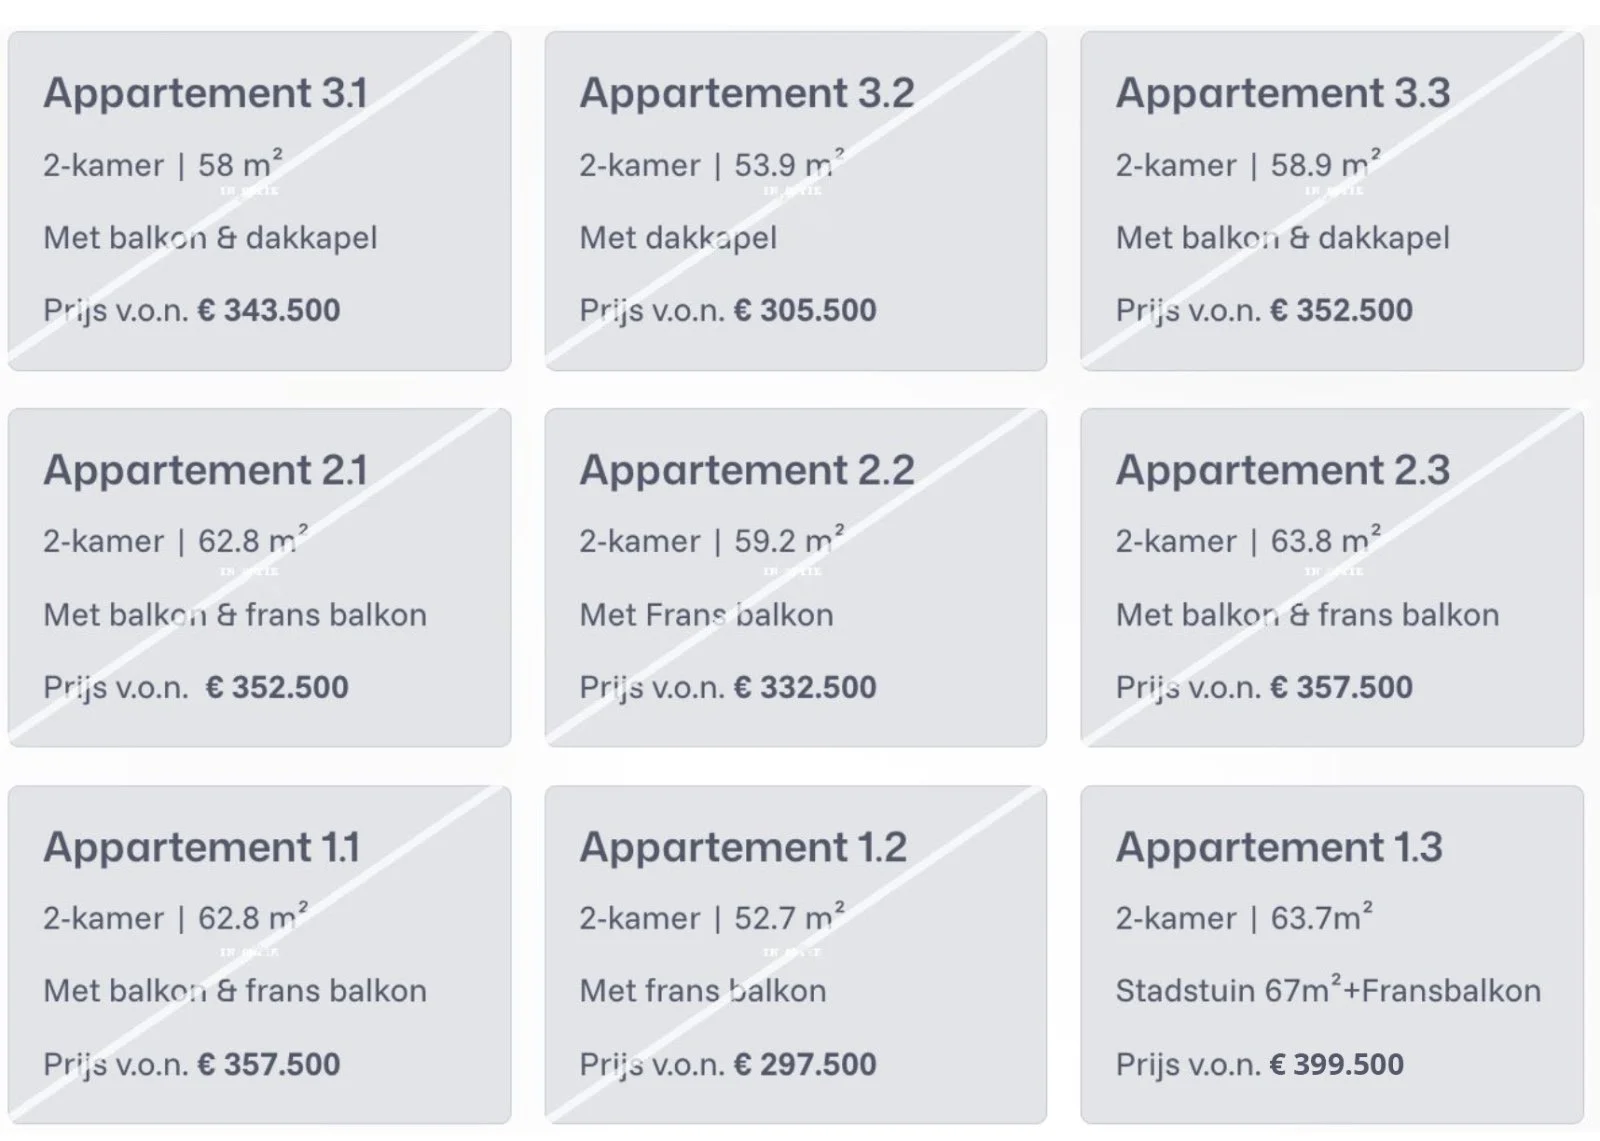Click the 53.9 m² size label
The width and height of the screenshot is (1600, 1141).
click(789, 164)
